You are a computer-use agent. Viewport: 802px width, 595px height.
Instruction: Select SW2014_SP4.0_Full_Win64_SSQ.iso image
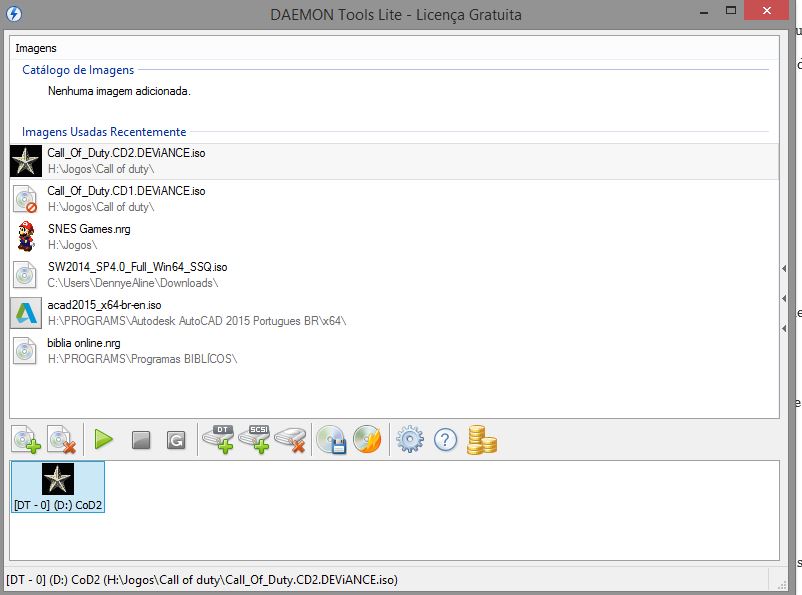(394, 275)
